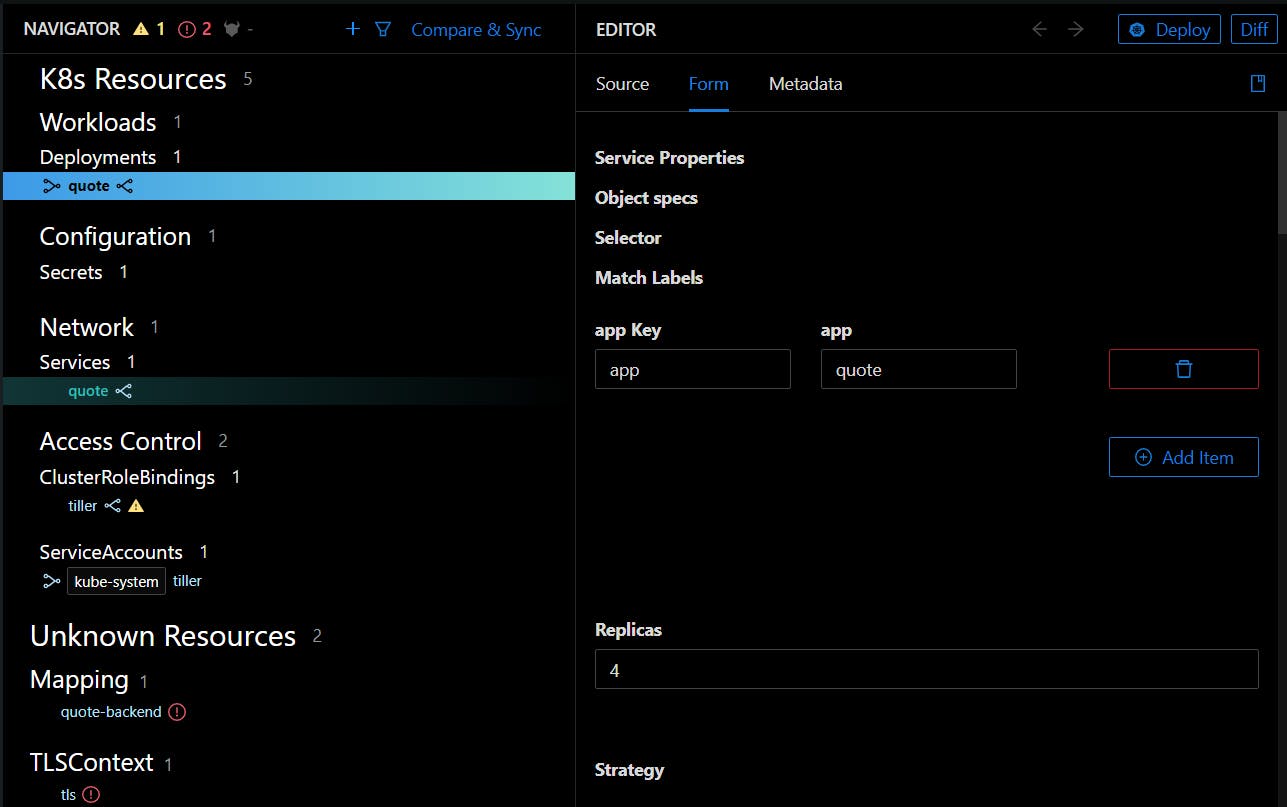Screen dimensions: 1287x807
Task: Select the quote-backend mapping
Action: pyautogui.click(x=111, y=712)
